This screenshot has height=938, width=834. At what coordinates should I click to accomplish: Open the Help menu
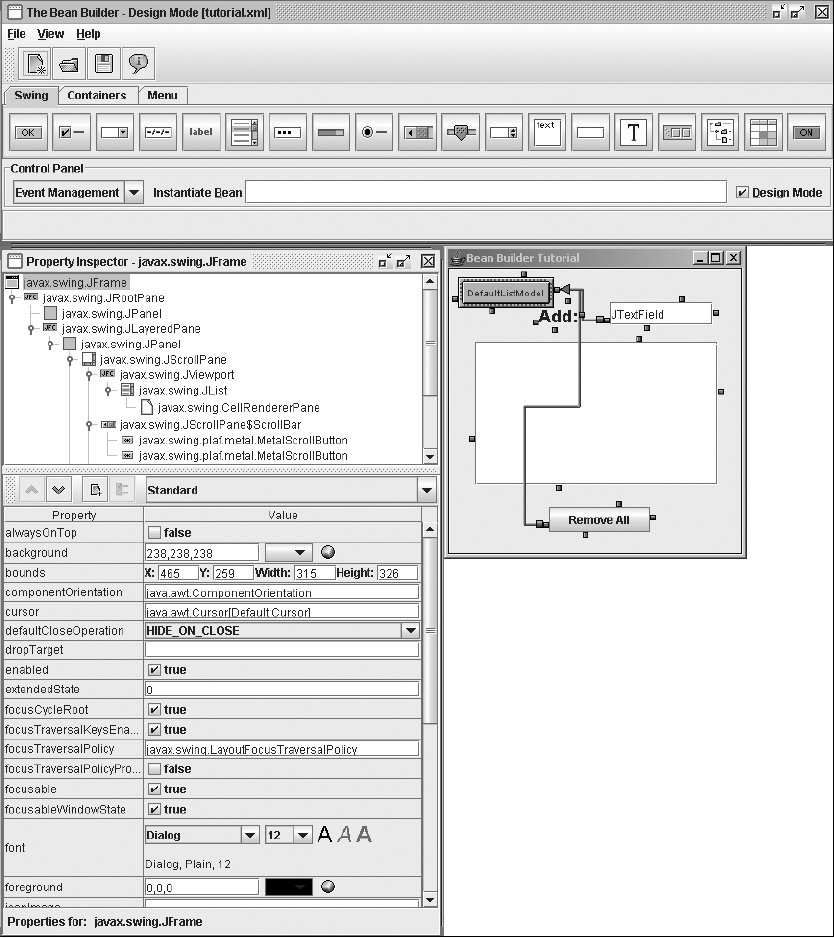(88, 34)
